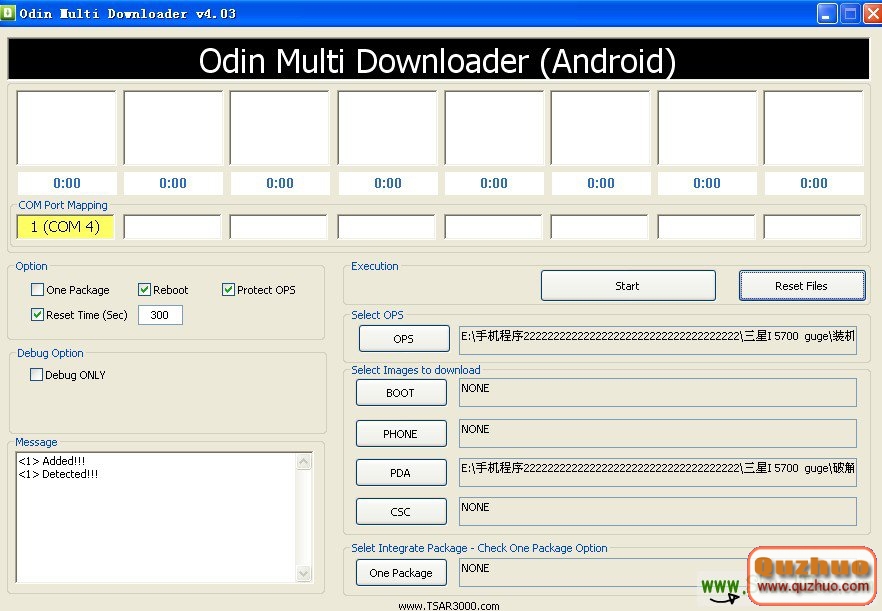The height and width of the screenshot is (611, 882).
Task: Choose a BOOT image file
Action: tap(401, 393)
